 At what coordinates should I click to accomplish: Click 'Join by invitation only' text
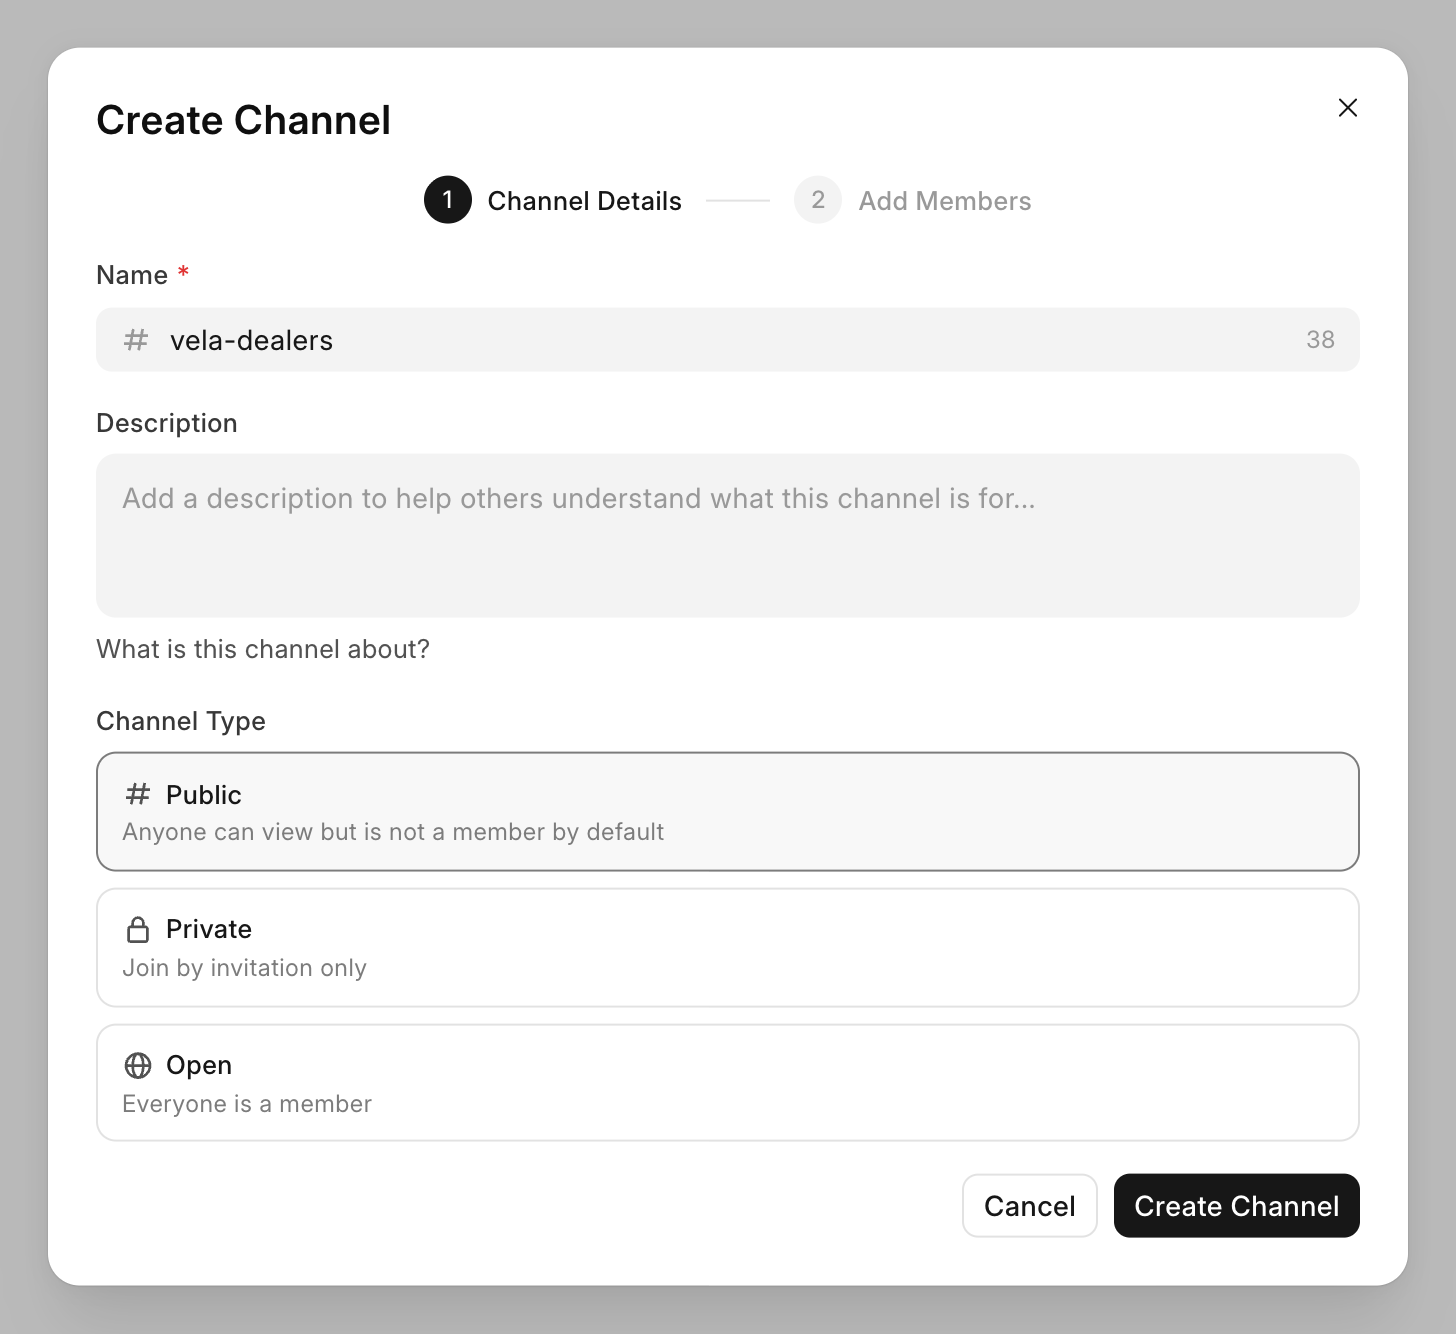[245, 968]
